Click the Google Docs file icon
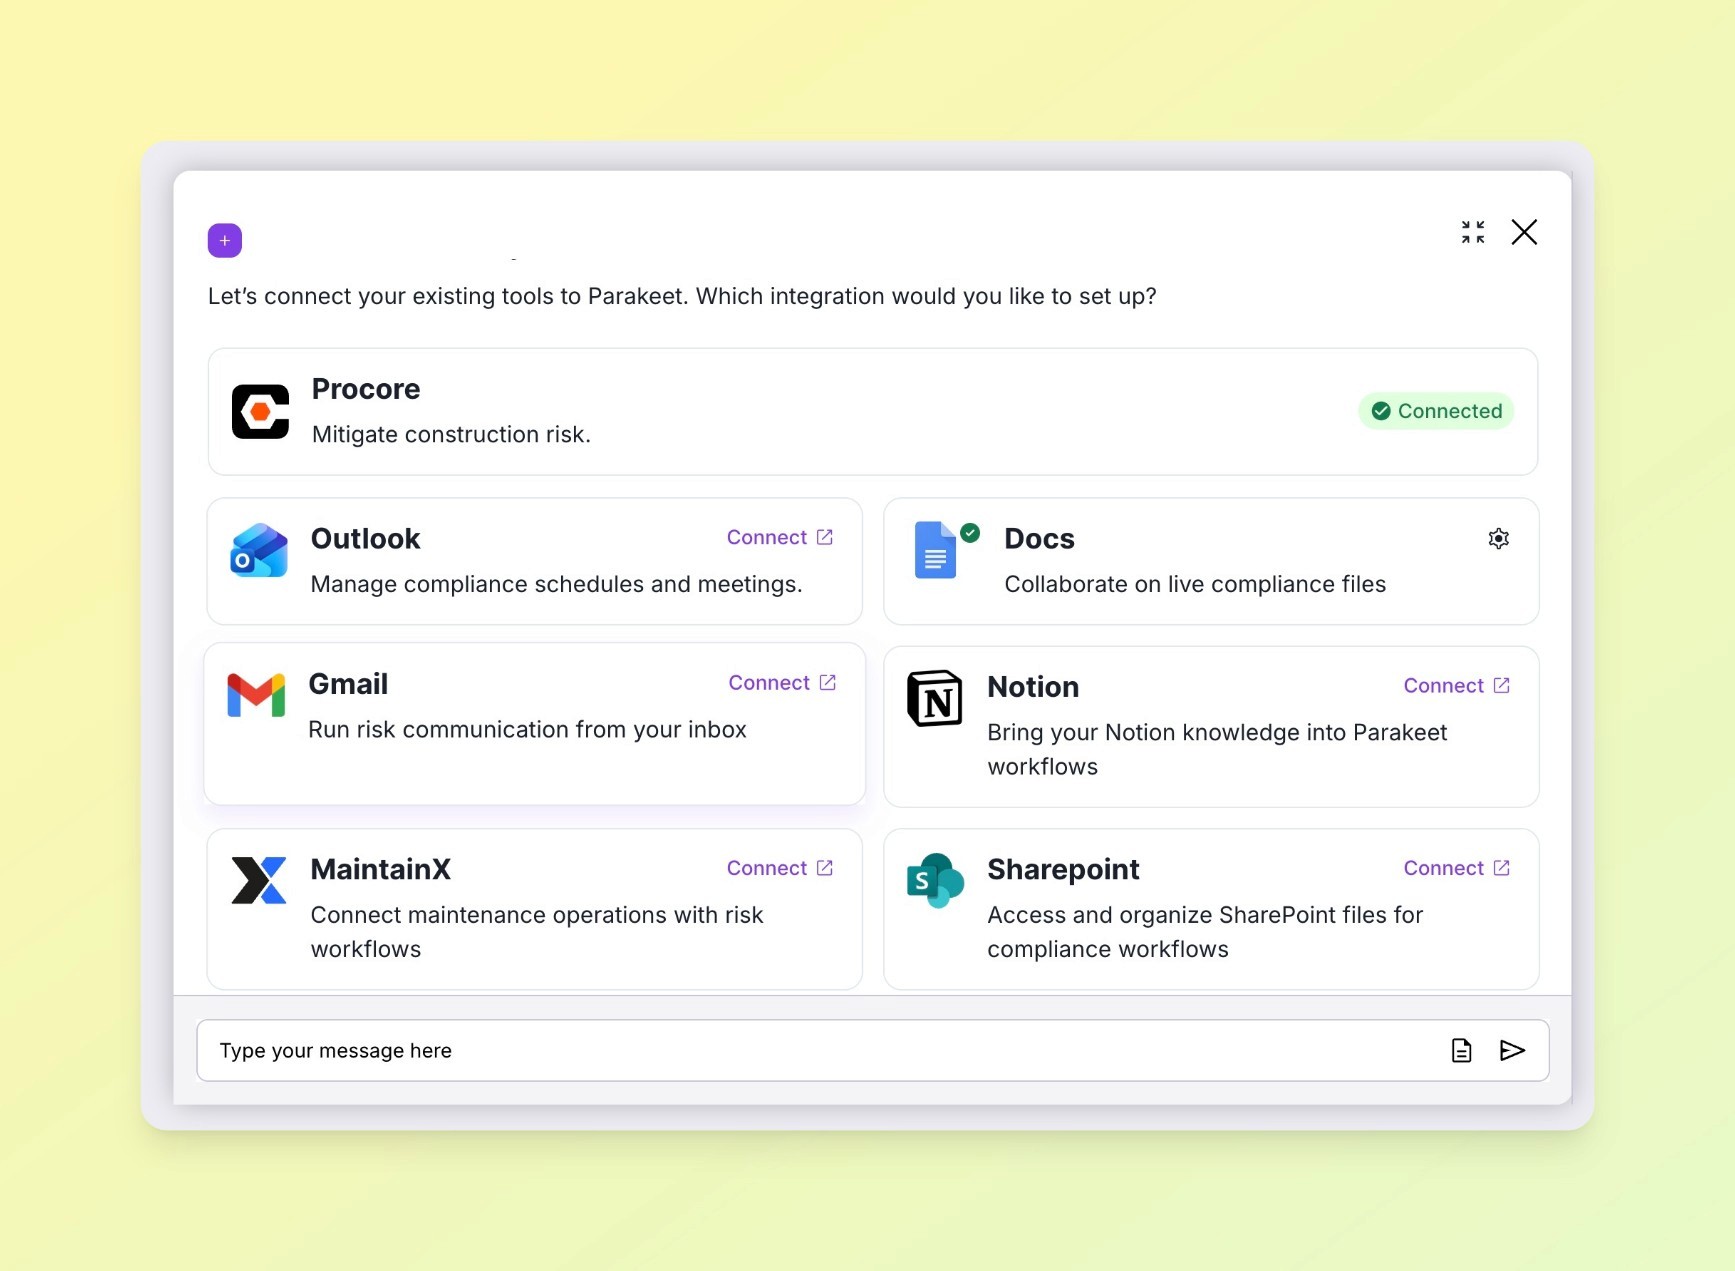 click(x=935, y=550)
